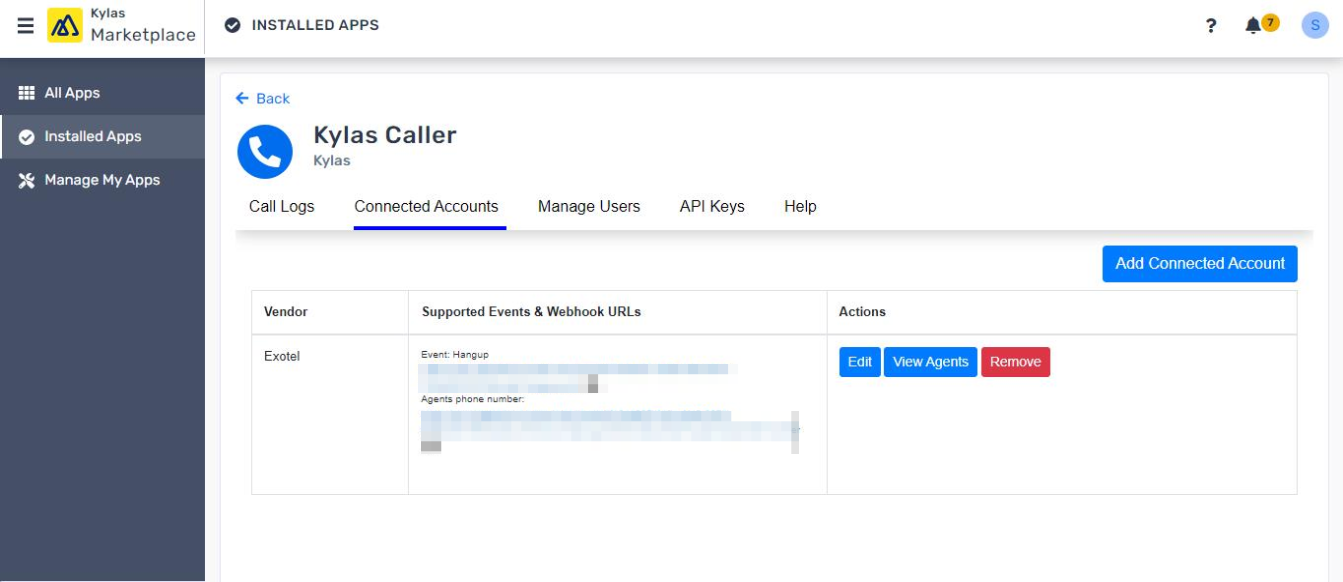Open the help question mark icon

(x=1211, y=26)
